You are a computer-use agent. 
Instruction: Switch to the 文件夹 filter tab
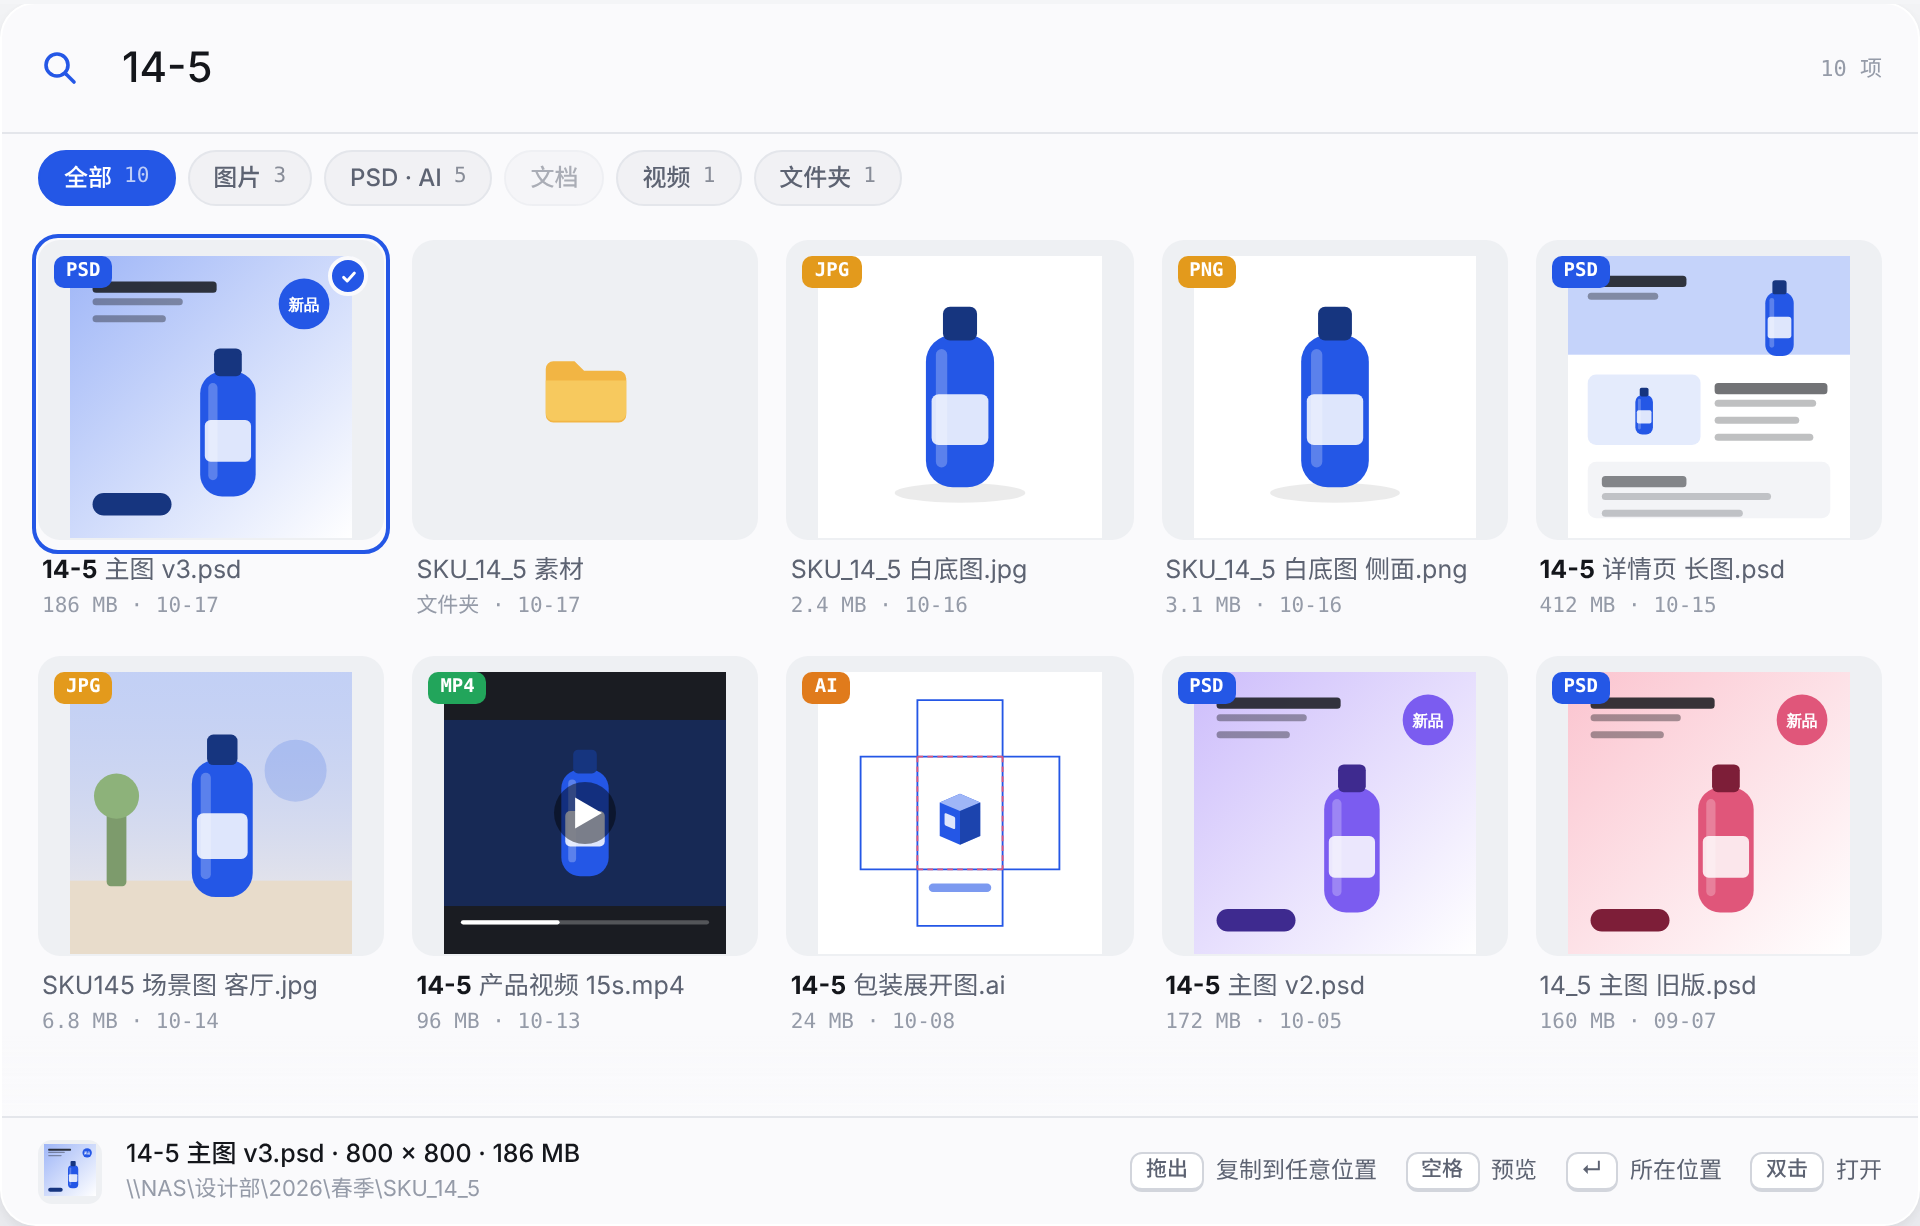[828, 177]
